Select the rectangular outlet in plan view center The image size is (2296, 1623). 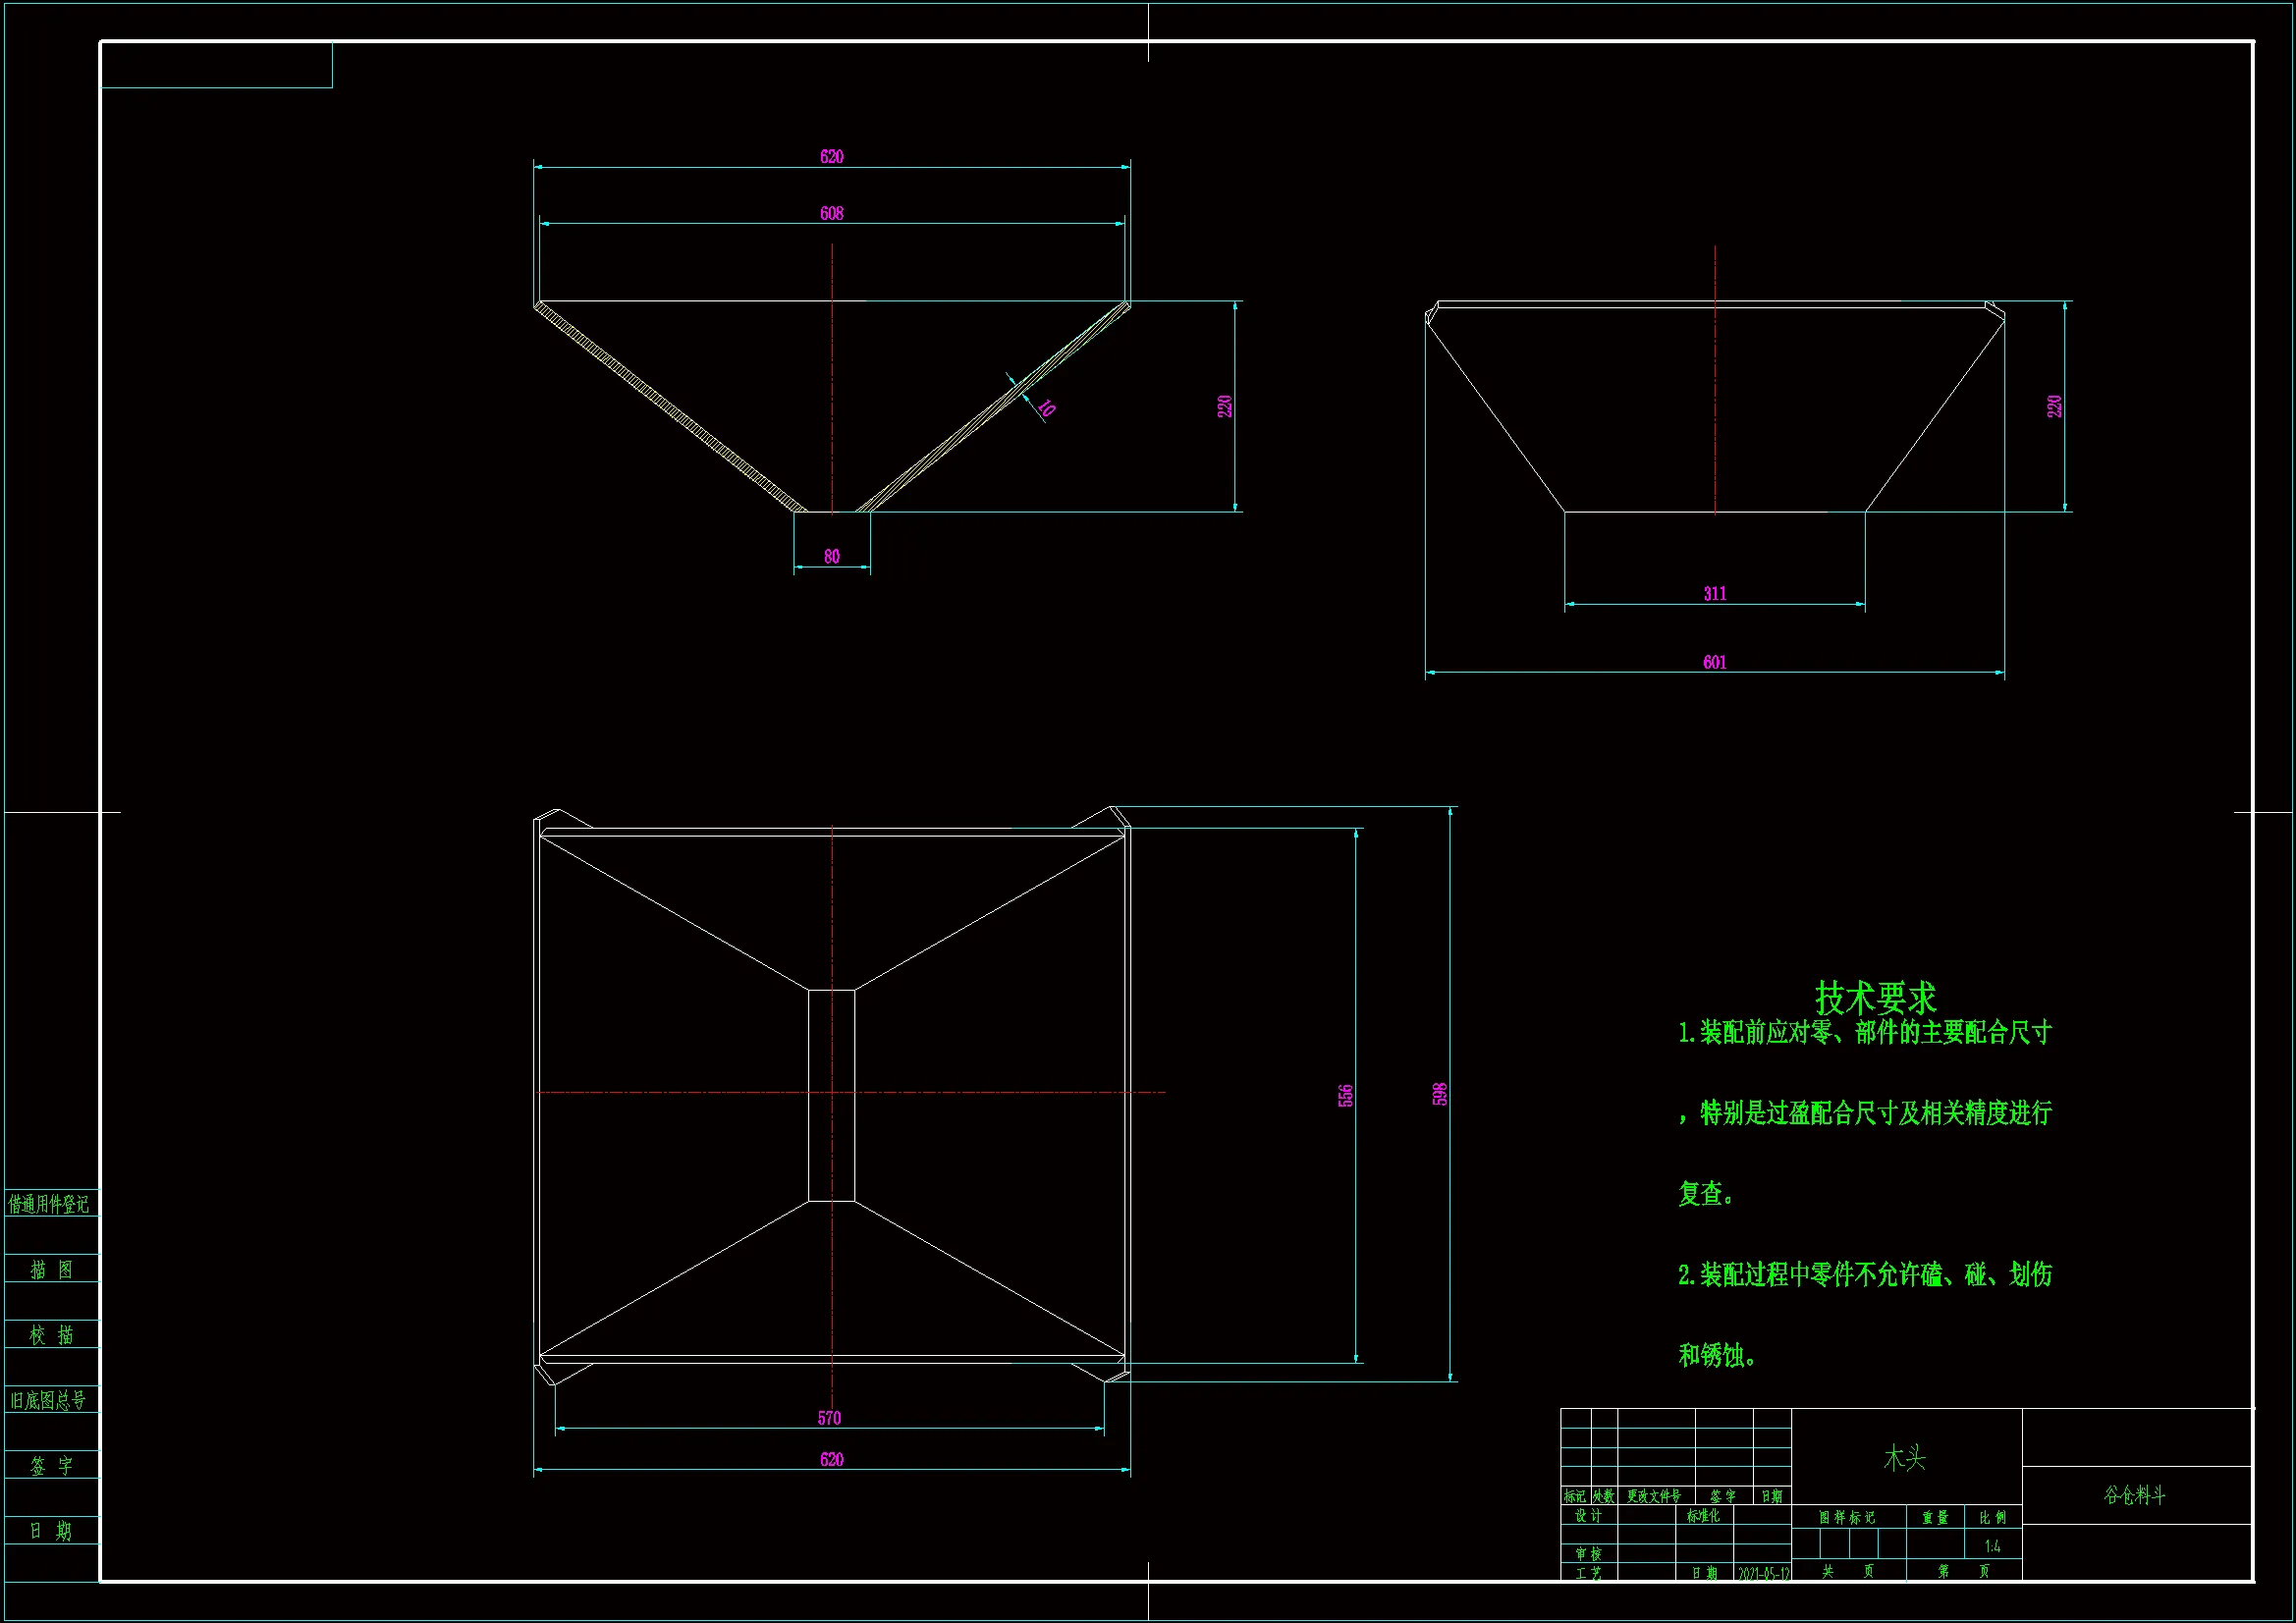click(831, 1095)
